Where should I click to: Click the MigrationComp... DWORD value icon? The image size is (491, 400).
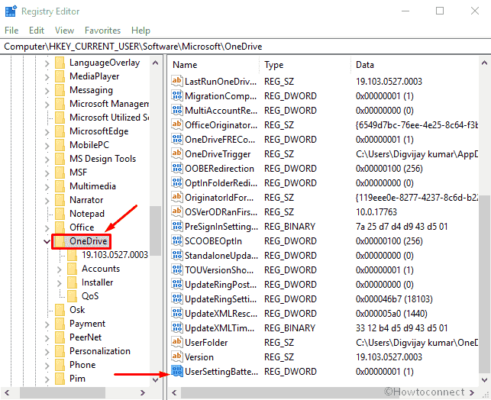(177, 96)
